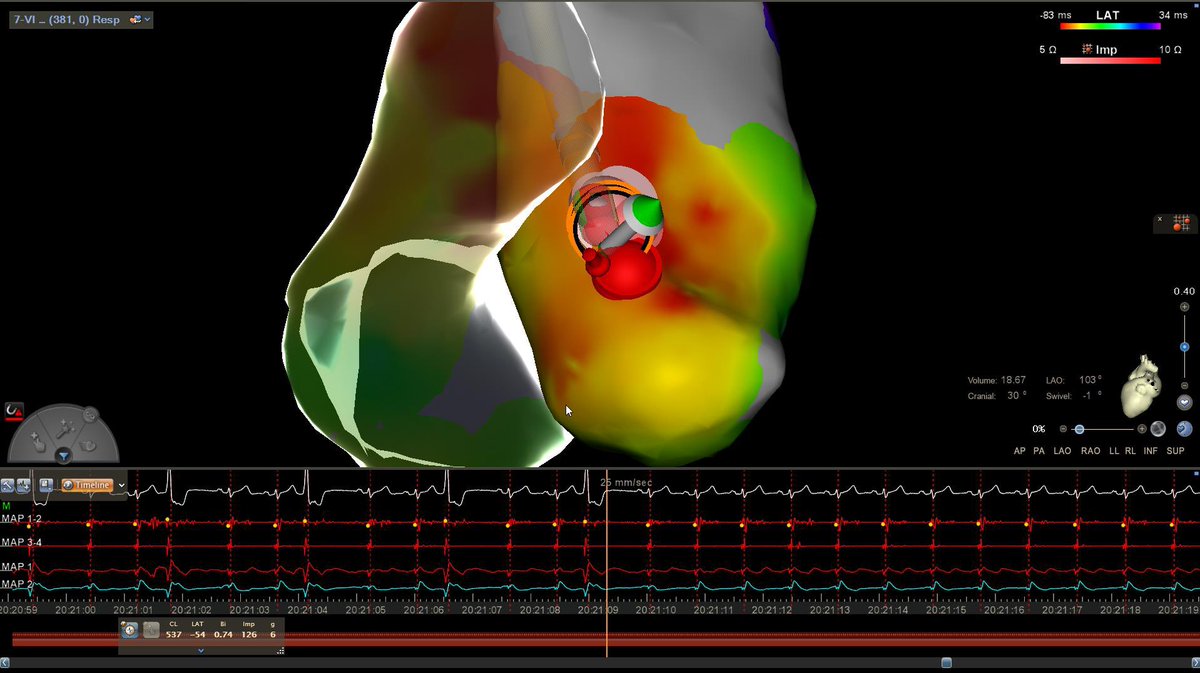
Task: Open the dropdown arrow next to Timeline
Action: click(x=122, y=485)
